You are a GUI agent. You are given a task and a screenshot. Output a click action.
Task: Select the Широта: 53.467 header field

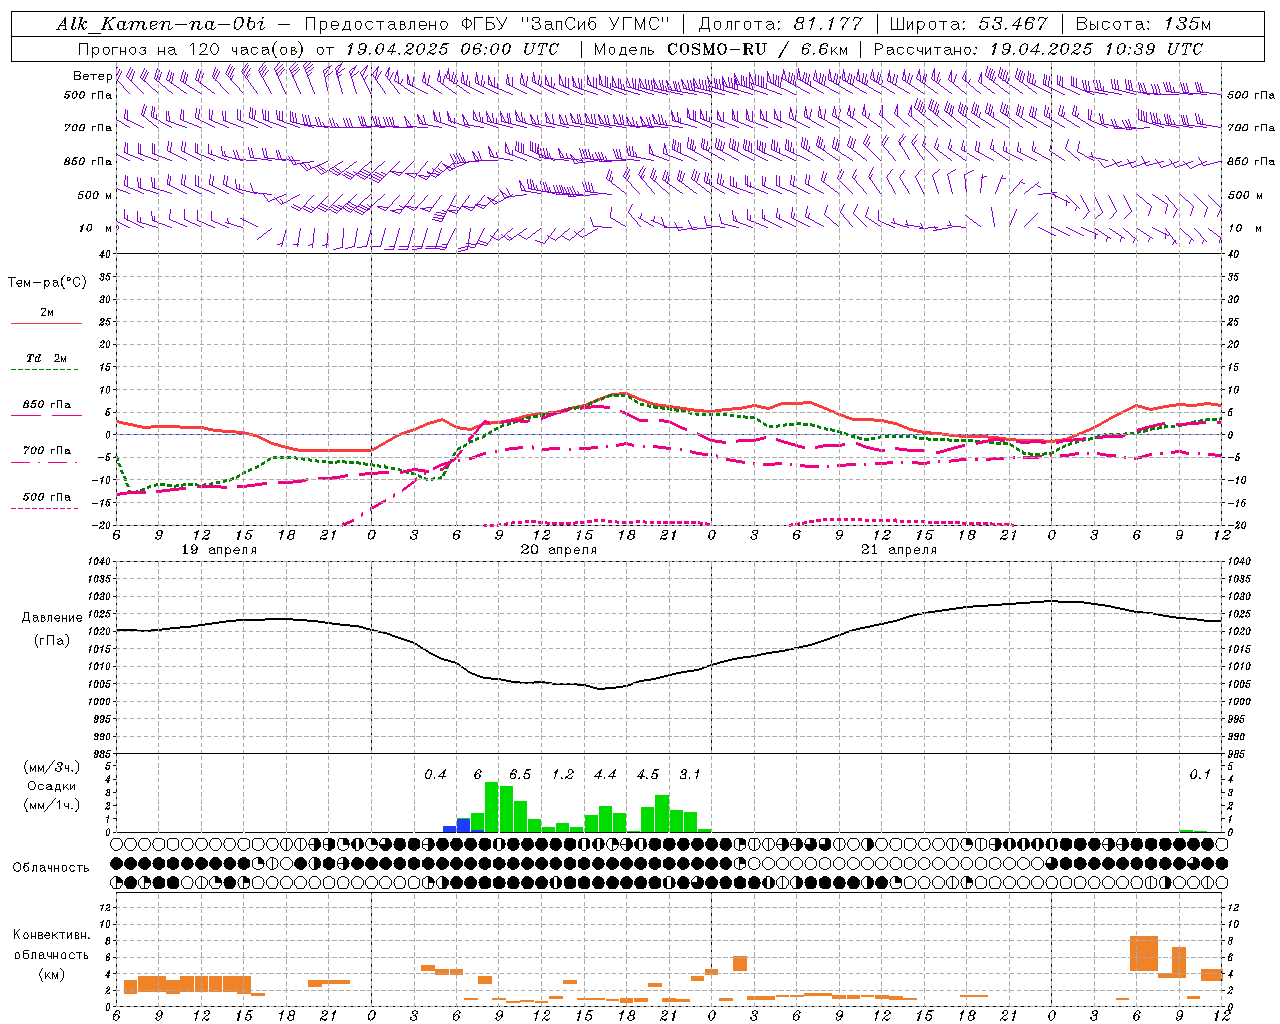tap(969, 24)
